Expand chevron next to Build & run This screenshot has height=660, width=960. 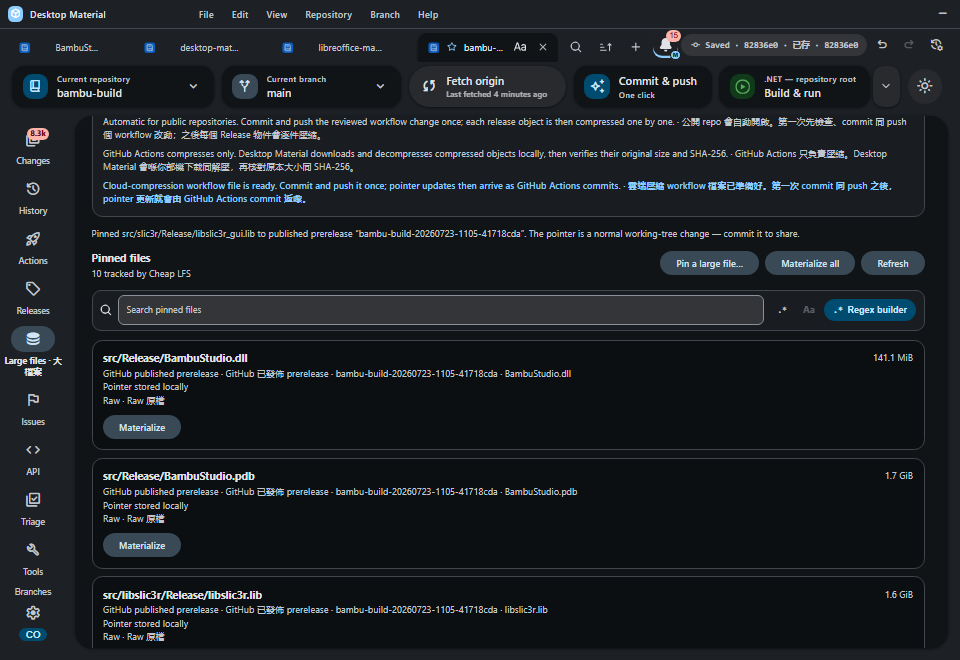[x=886, y=86]
